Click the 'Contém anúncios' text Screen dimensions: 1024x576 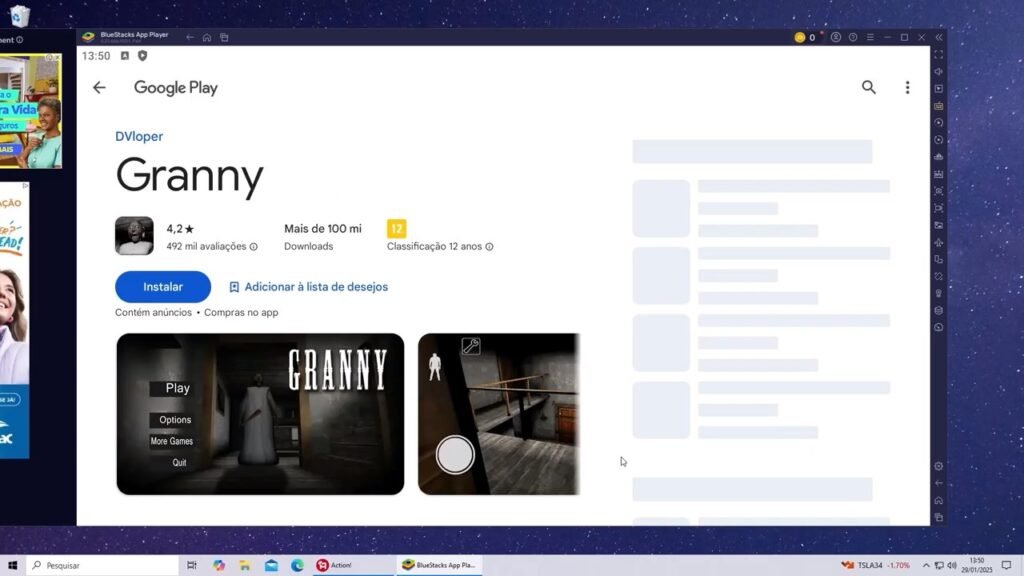click(x=153, y=312)
